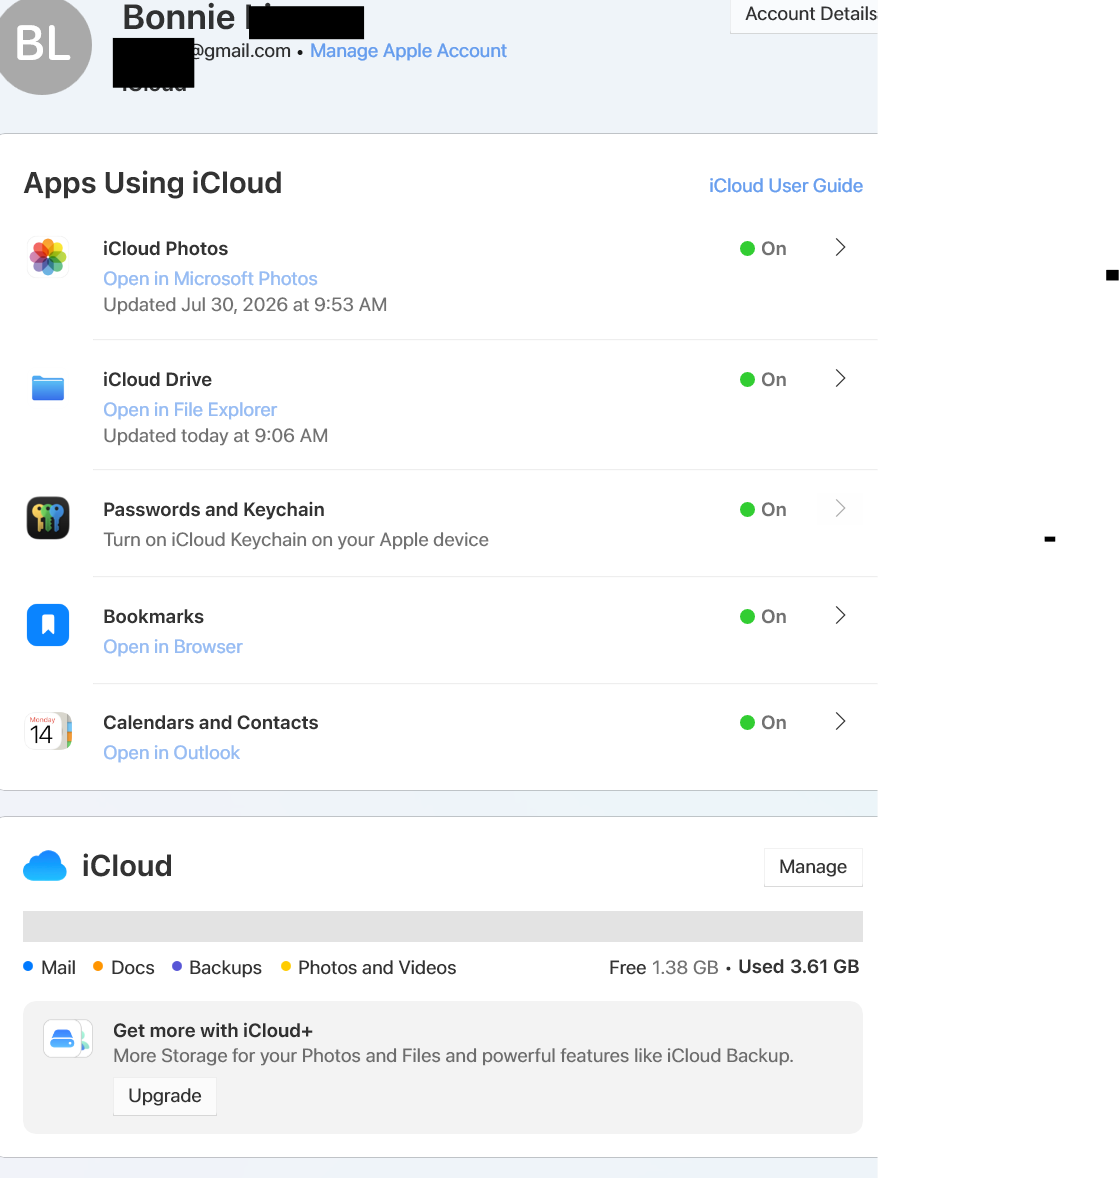
Task: Click Open in Microsoft Photos
Action: click(x=210, y=279)
